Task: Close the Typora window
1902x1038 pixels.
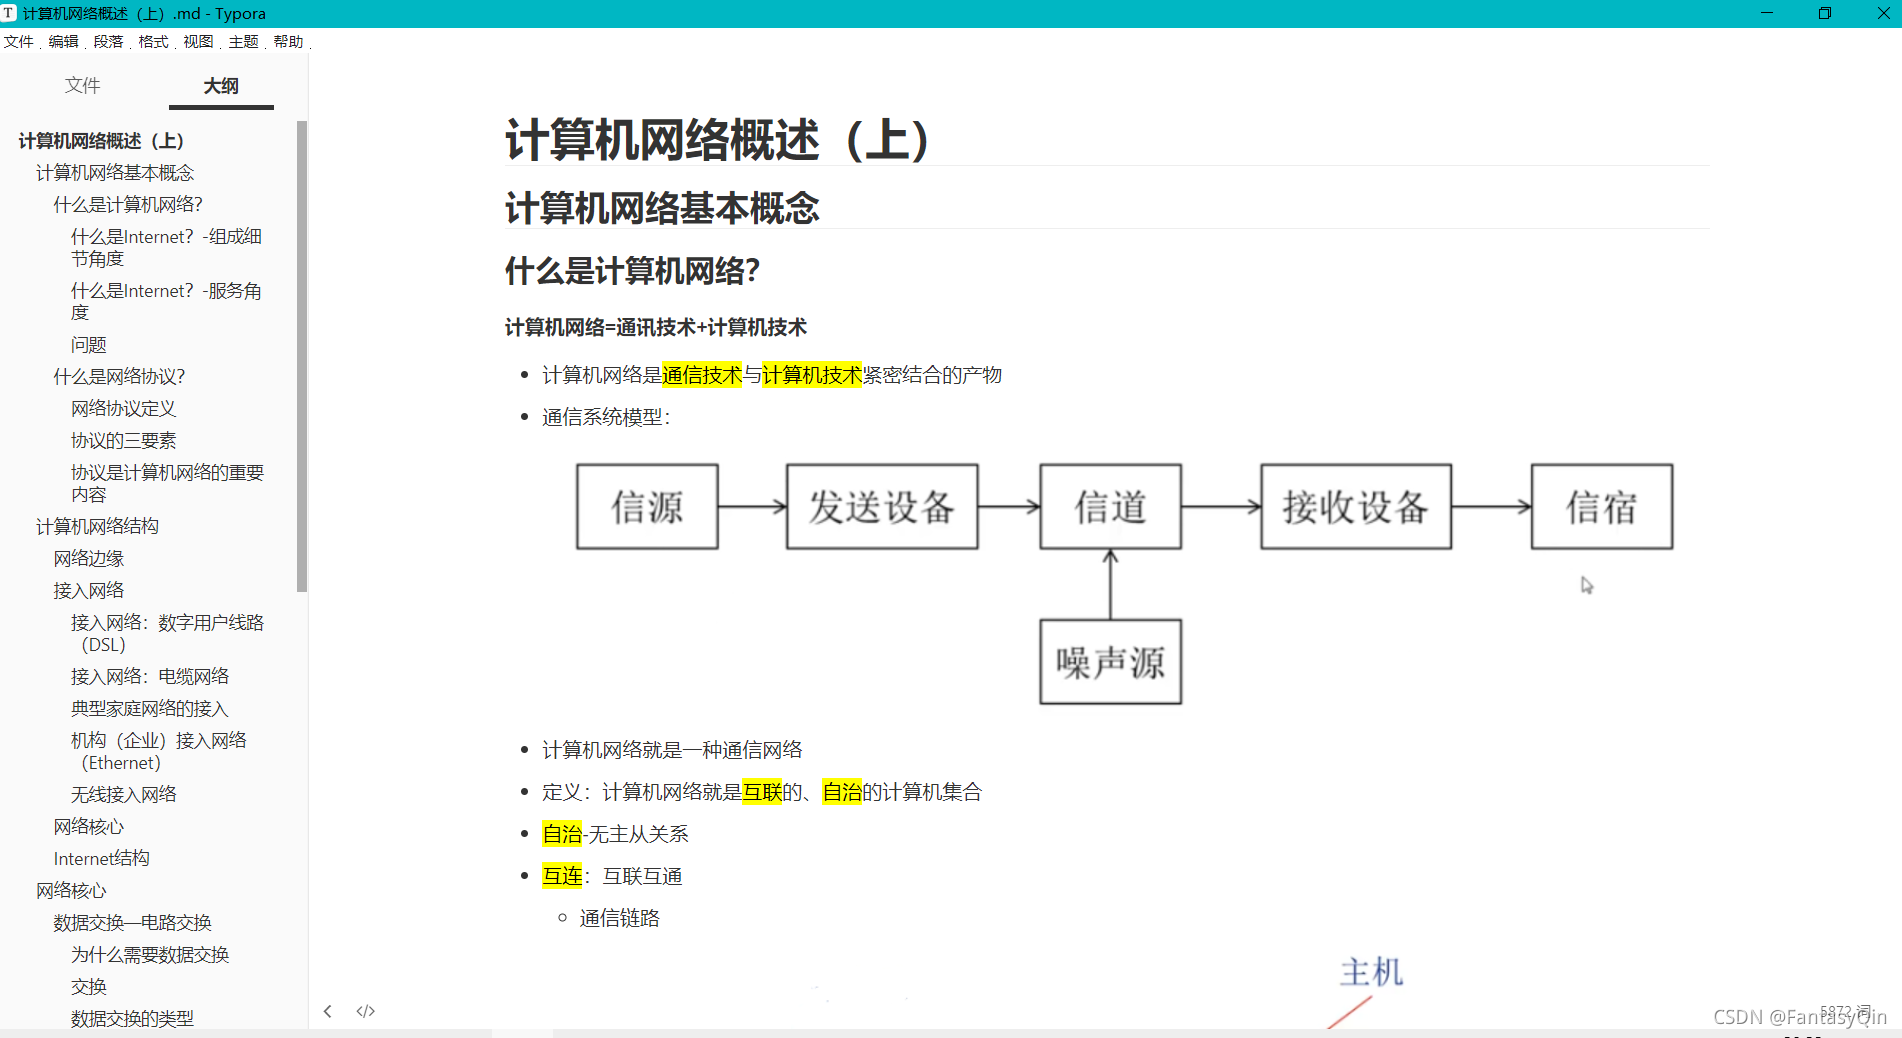Action: tap(1883, 13)
